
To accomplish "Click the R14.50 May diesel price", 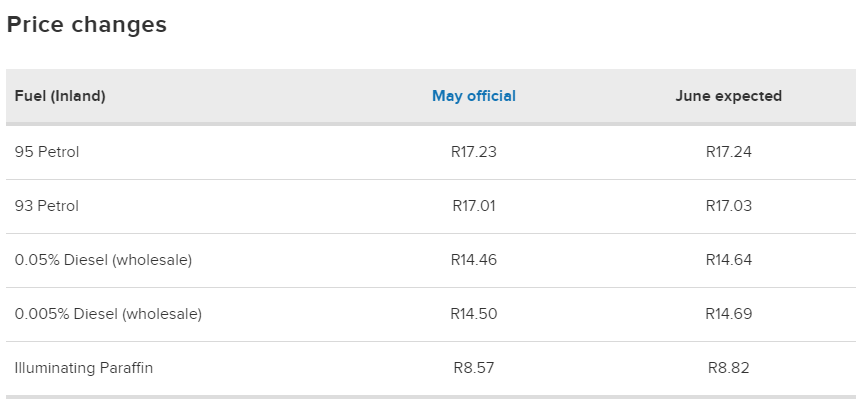I will coord(474,314).
